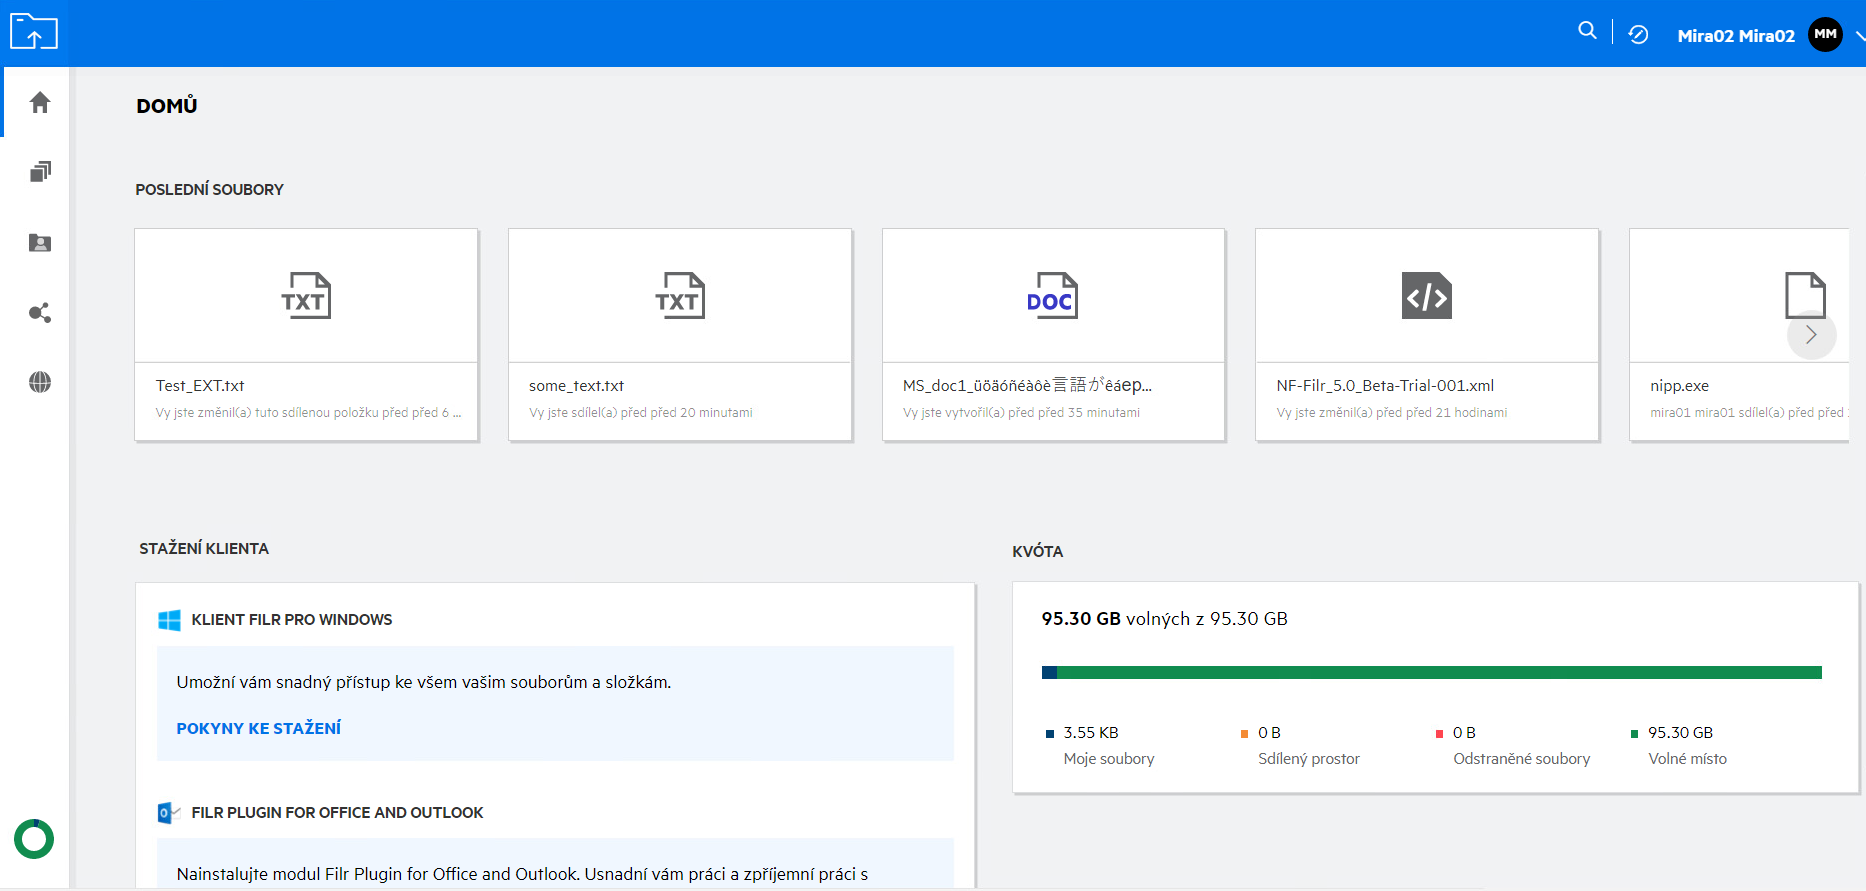1866x891 pixels.
Task: Click the green quota ring icon
Action: [34, 839]
